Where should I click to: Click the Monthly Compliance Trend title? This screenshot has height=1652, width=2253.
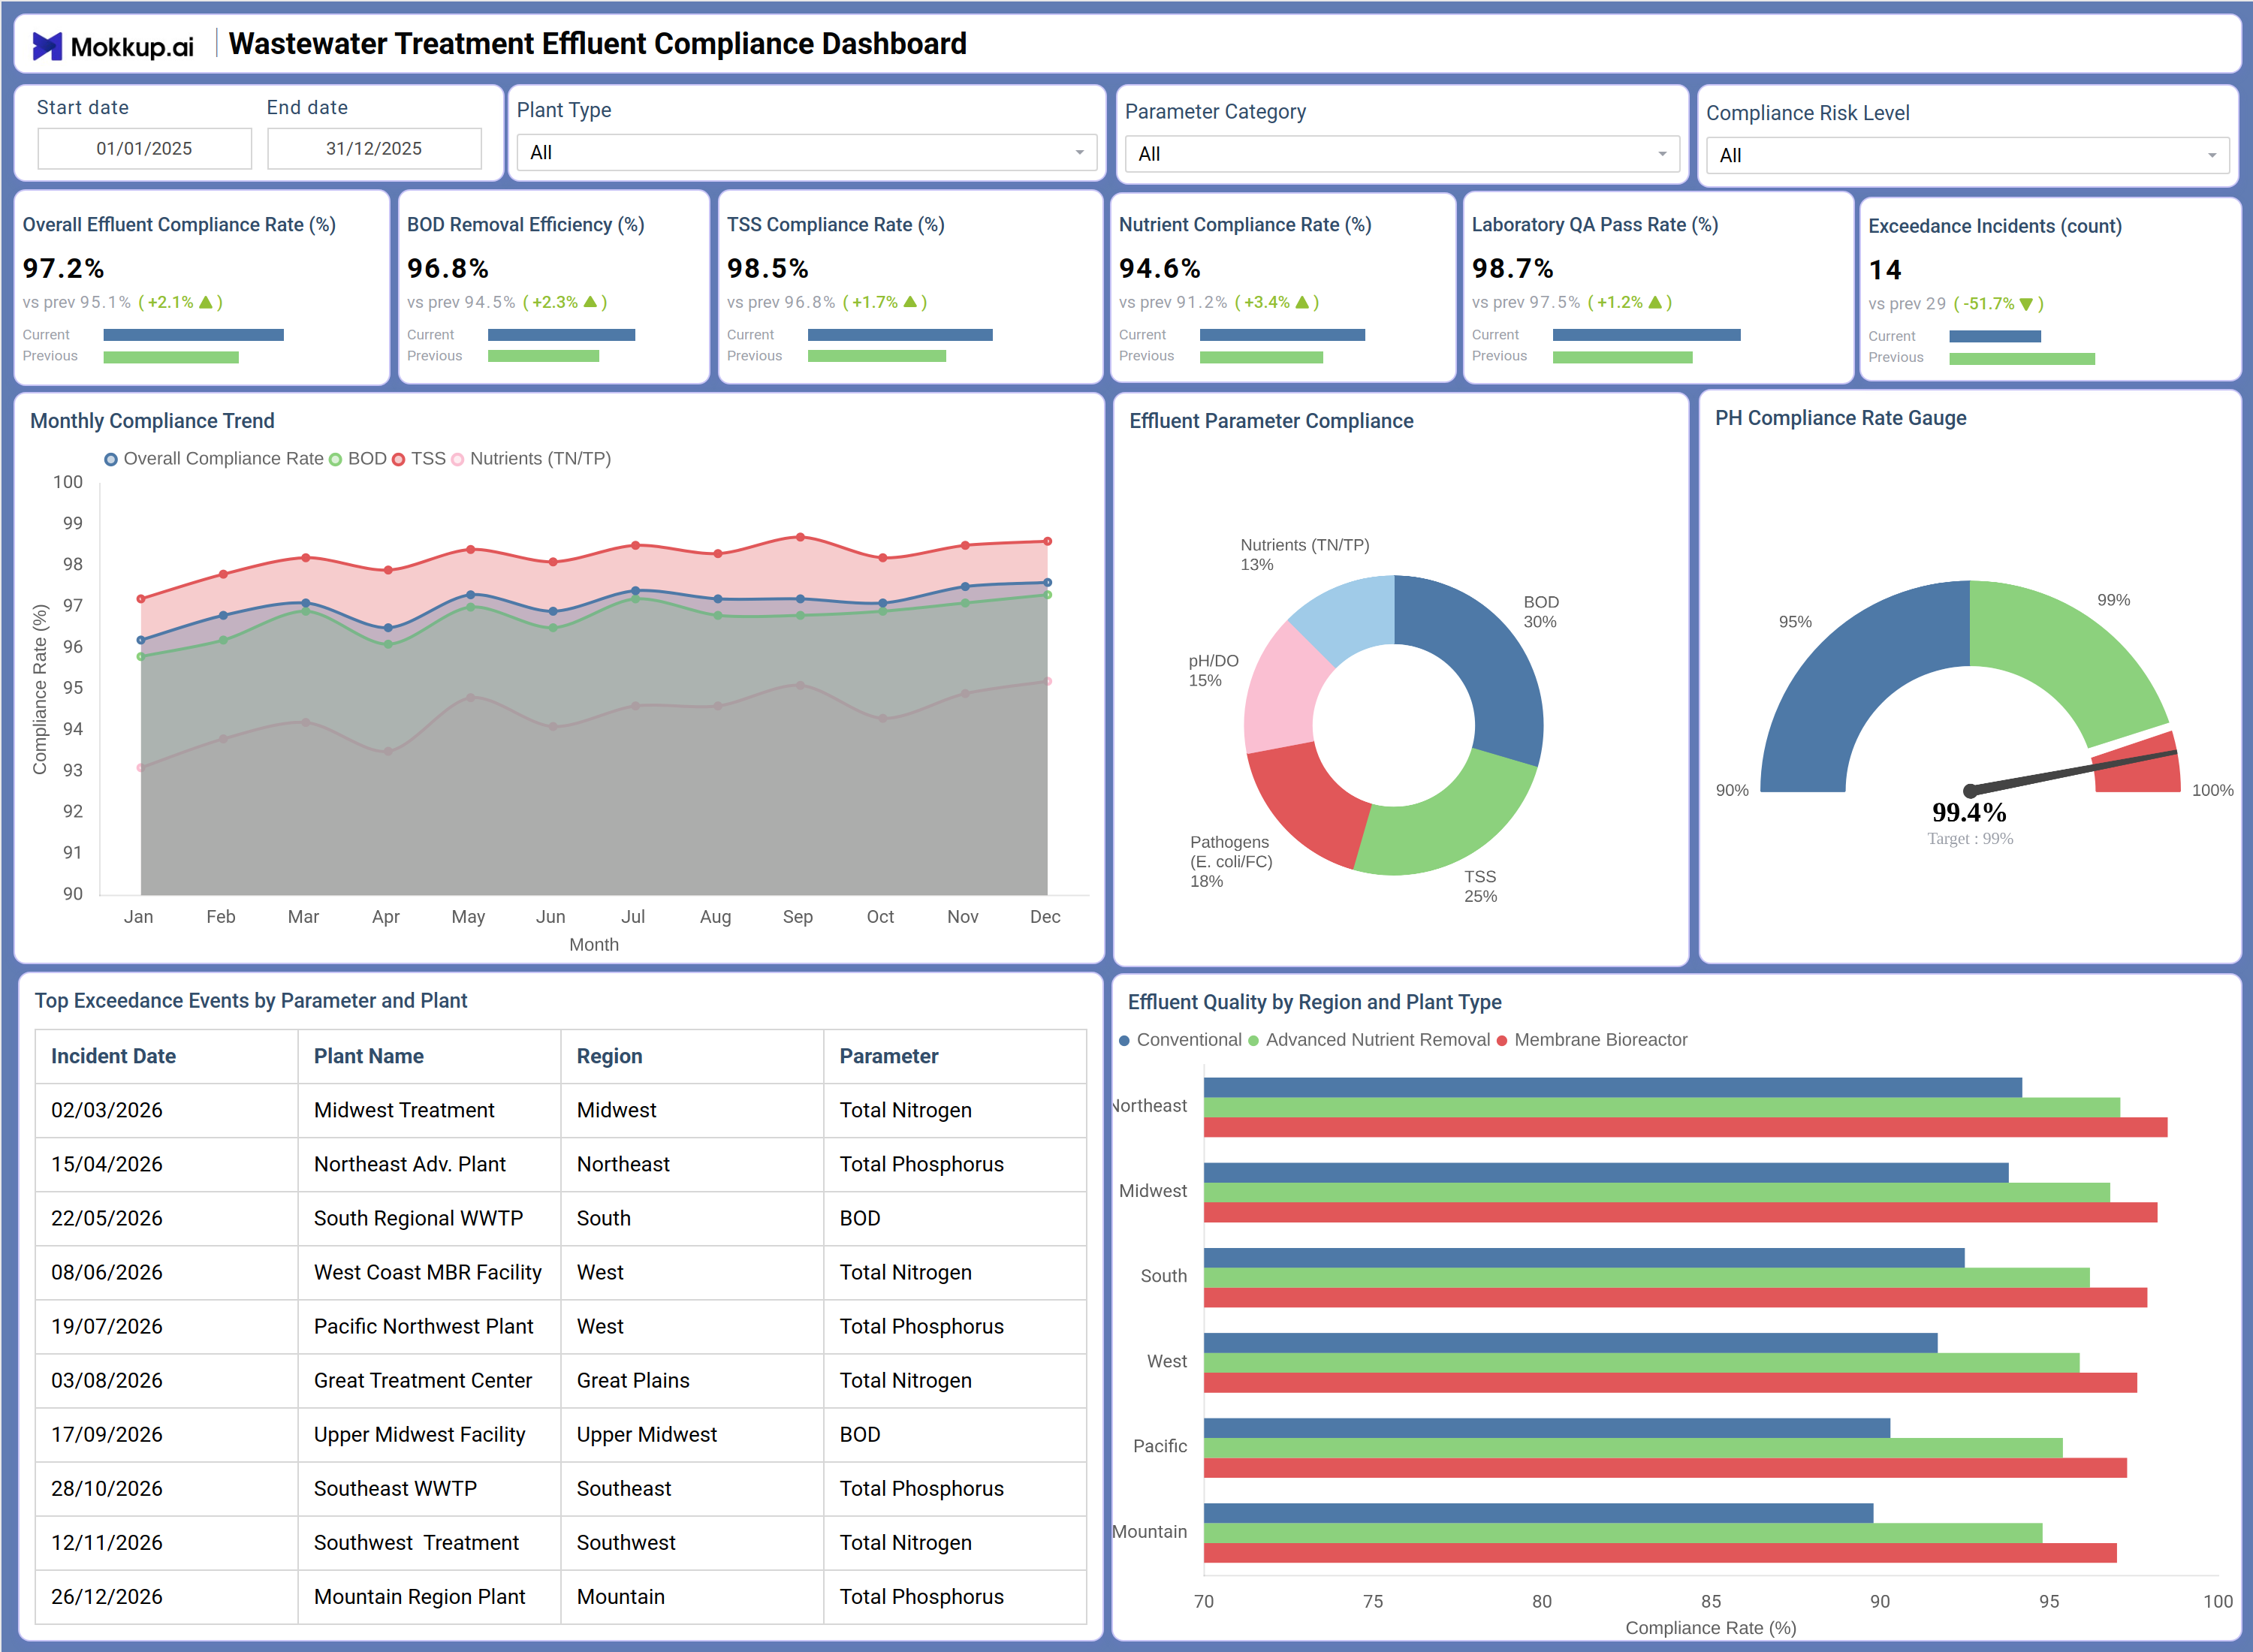(x=152, y=421)
